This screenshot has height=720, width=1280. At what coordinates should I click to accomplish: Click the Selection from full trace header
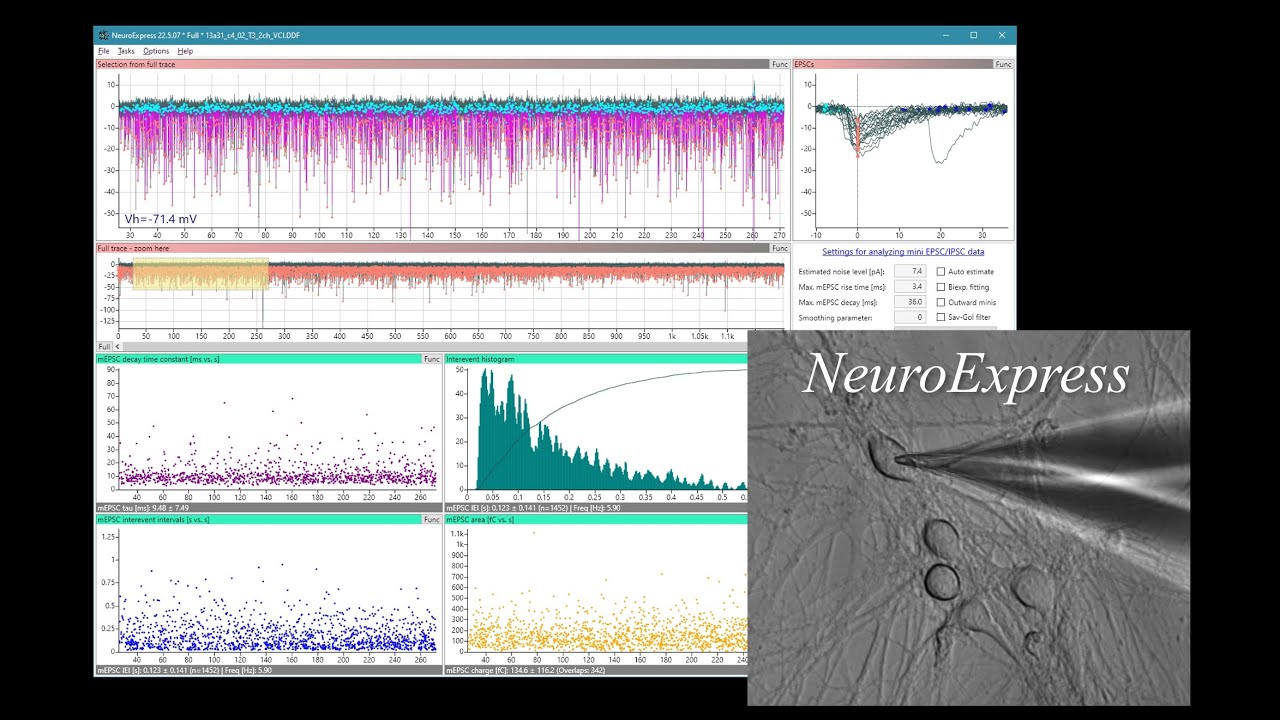pos(432,64)
